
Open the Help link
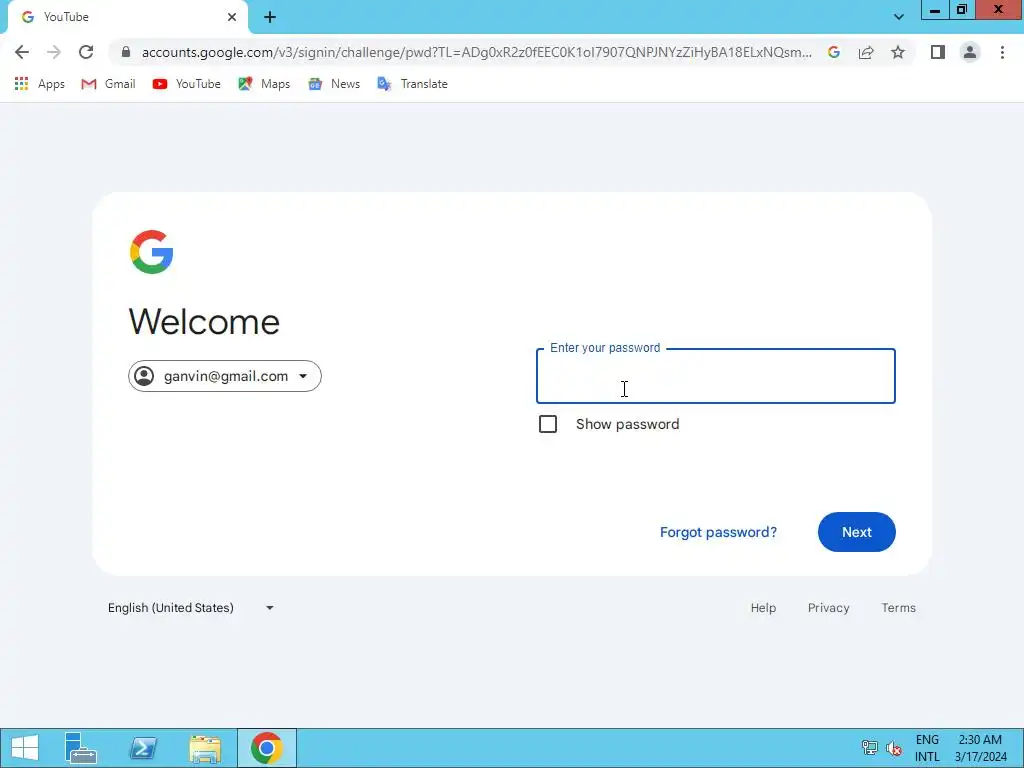pyautogui.click(x=763, y=608)
